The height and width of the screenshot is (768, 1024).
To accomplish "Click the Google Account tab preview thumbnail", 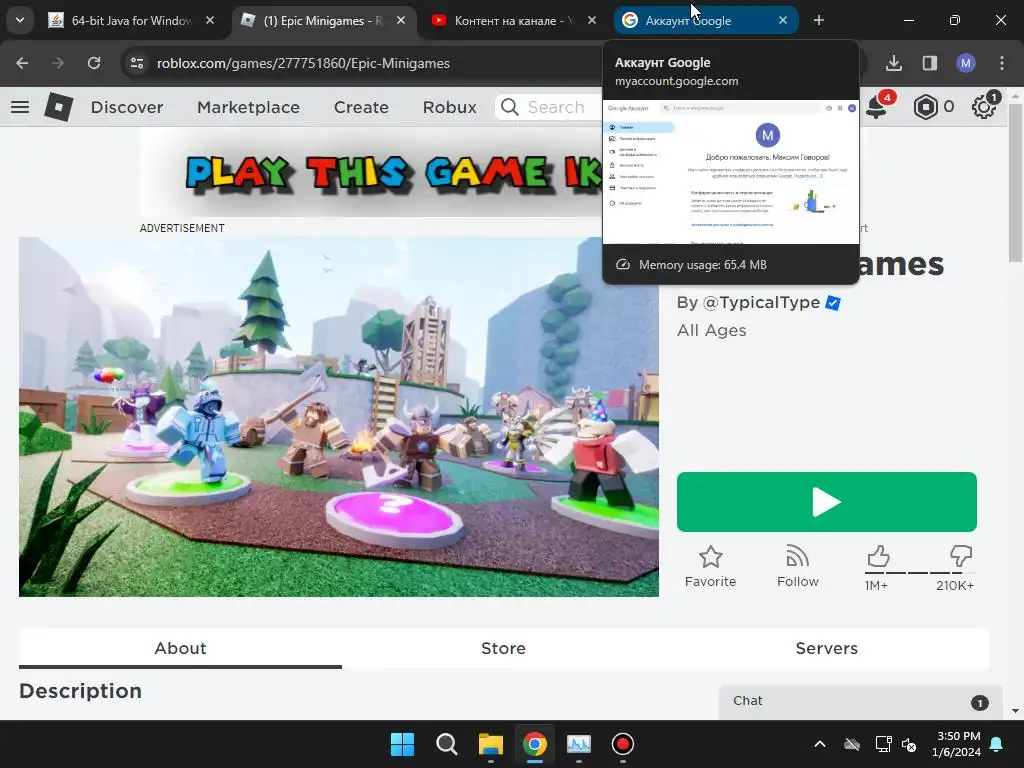I will (730, 172).
